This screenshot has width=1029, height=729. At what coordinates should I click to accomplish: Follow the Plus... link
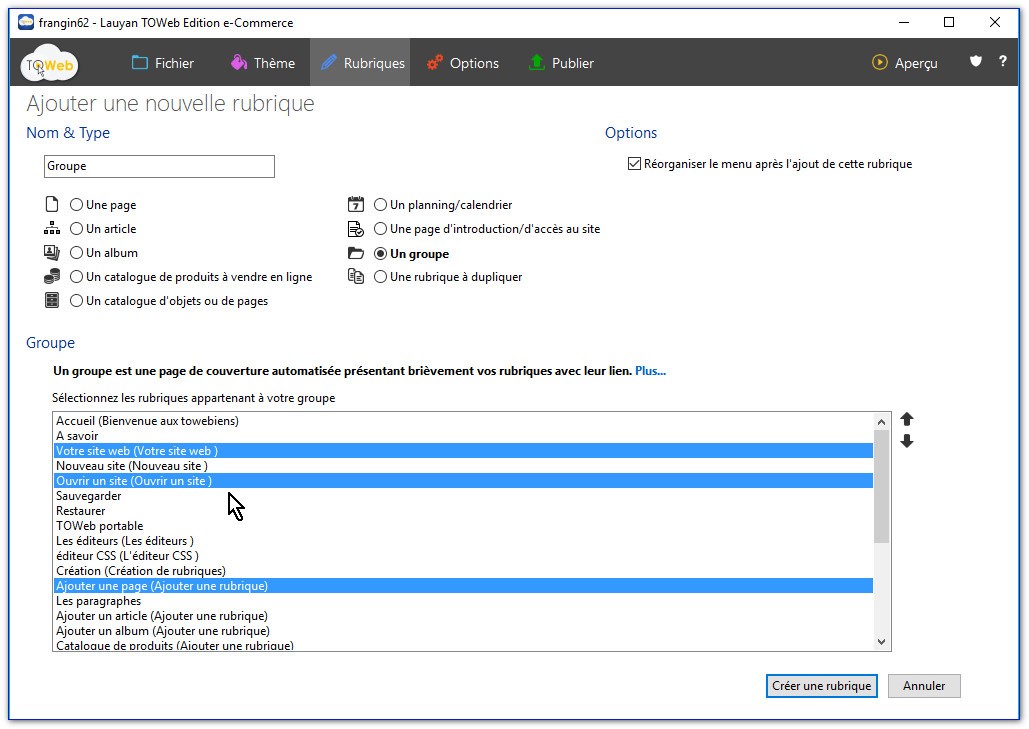tap(650, 371)
